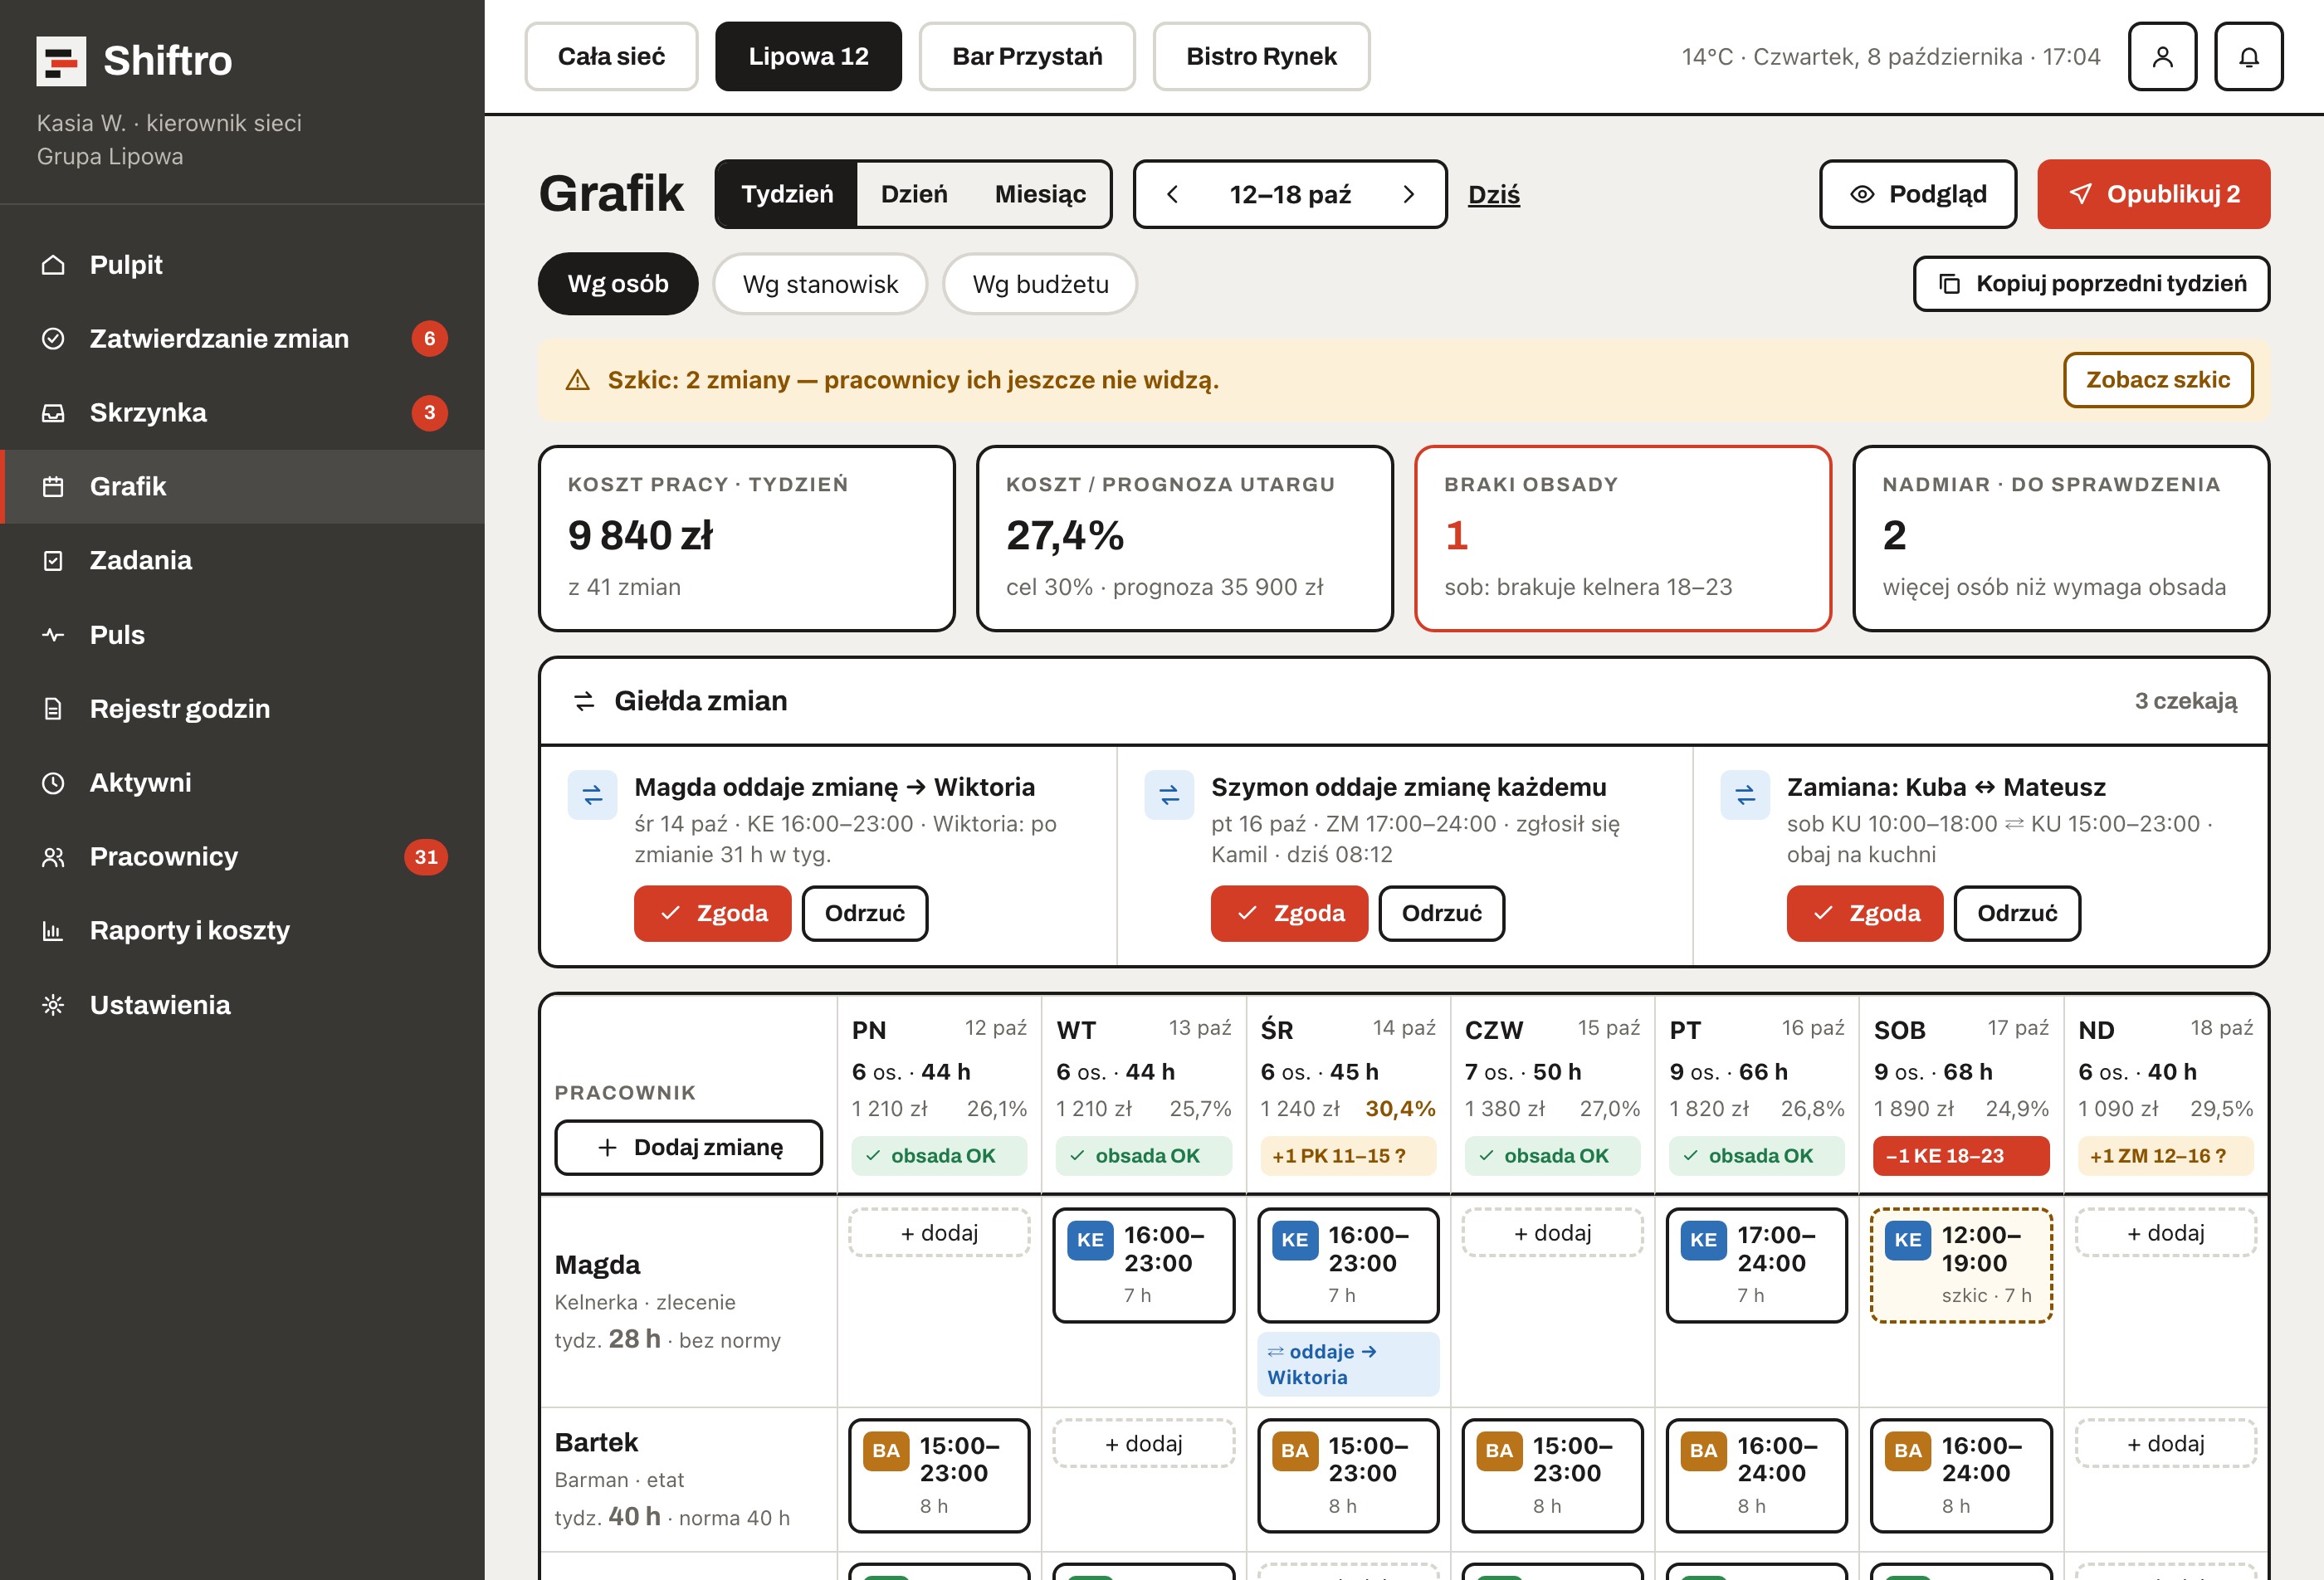This screenshot has height=1580, width=2324.
Task: Open Zadania in the sidebar
Action: click(242, 561)
